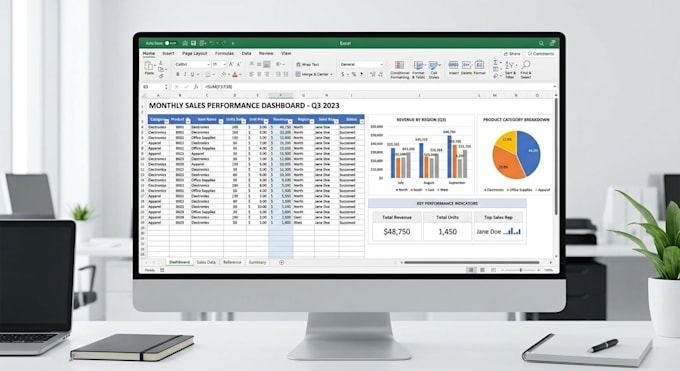The image size is (680, 371).
Task: Click the Align Right icon
Action: tap(266, 75)
